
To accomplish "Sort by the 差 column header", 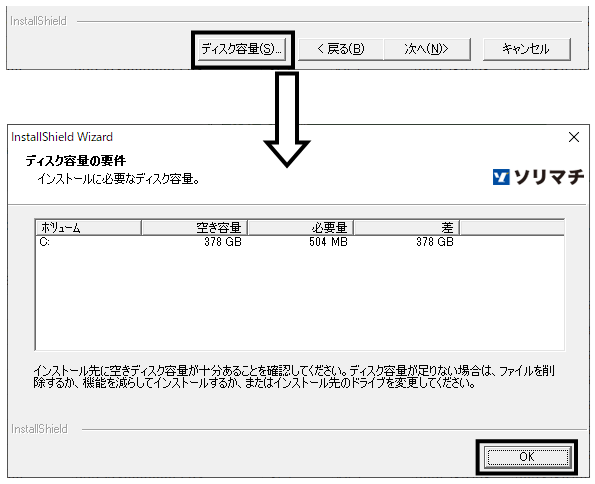I will (406, 227).
